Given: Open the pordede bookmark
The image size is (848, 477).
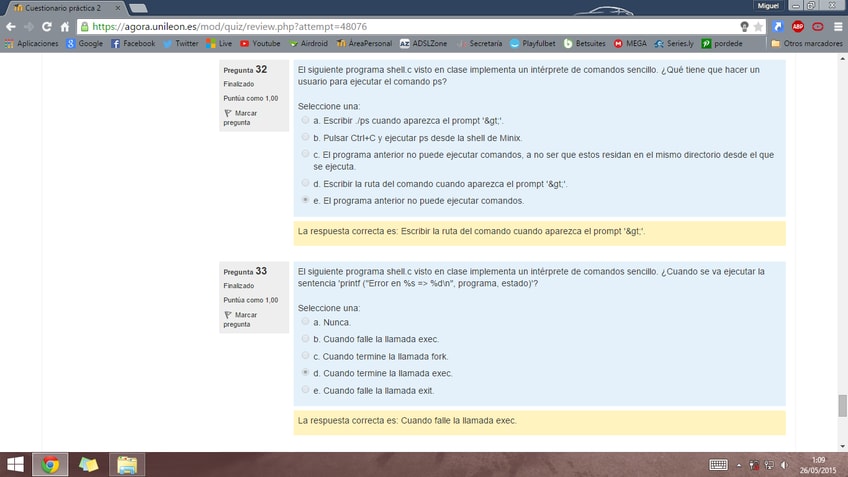Looking at the screenshot, I should [722, 43].
